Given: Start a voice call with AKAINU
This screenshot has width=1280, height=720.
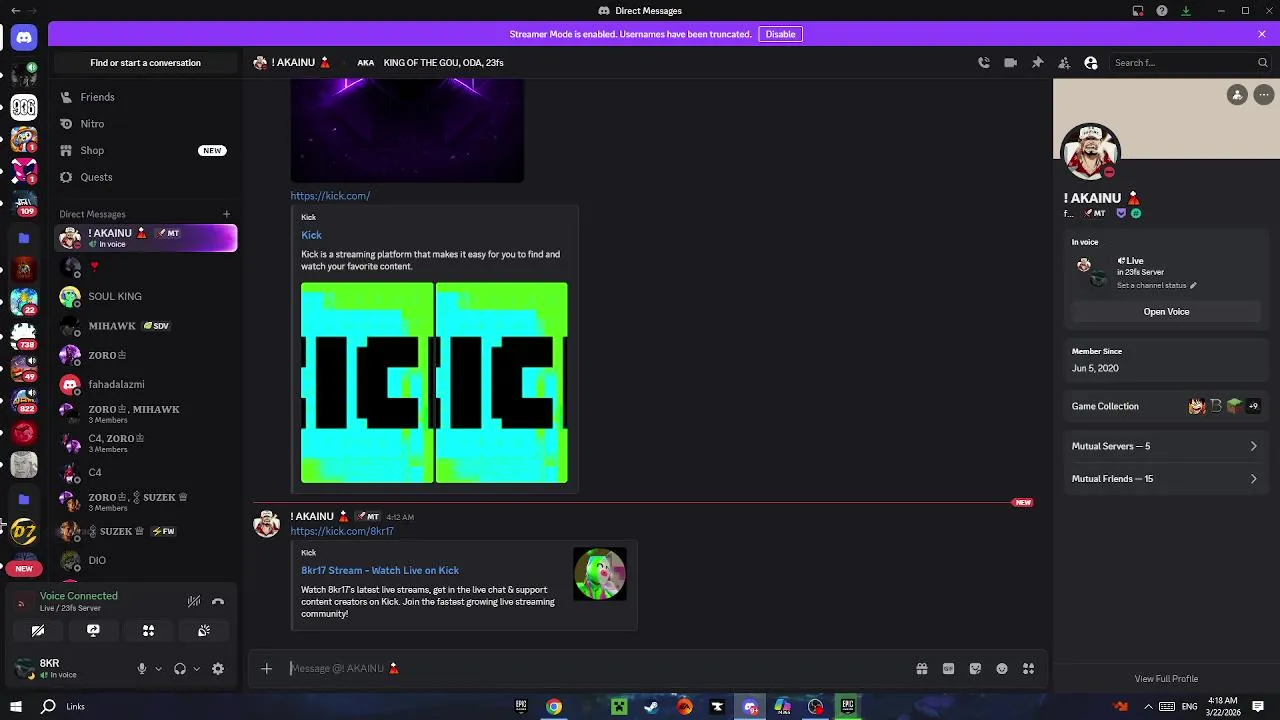Looking at the screenshot, I should point(984,62).
